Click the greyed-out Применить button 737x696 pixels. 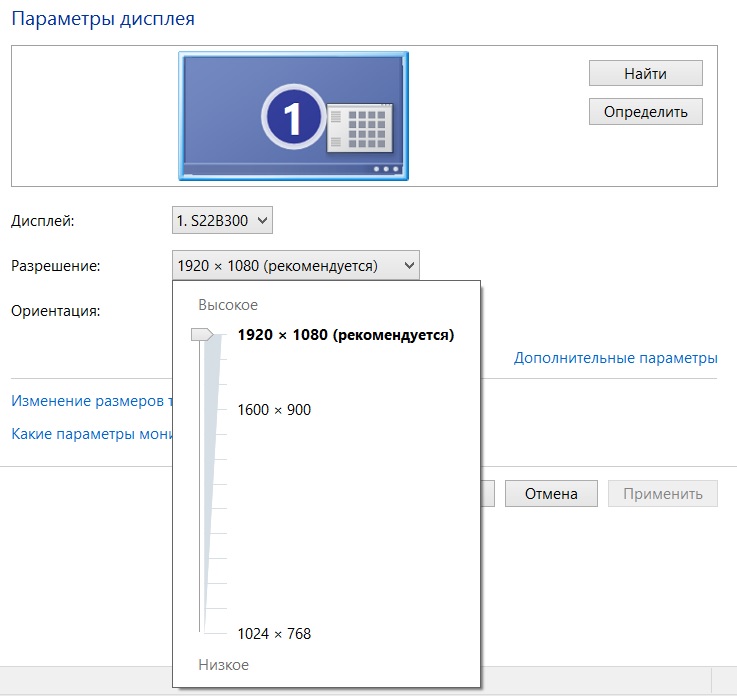663,493
